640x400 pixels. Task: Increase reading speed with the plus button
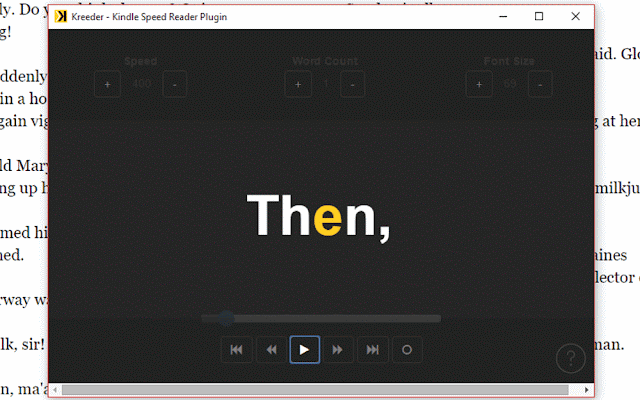click(107, 84)
